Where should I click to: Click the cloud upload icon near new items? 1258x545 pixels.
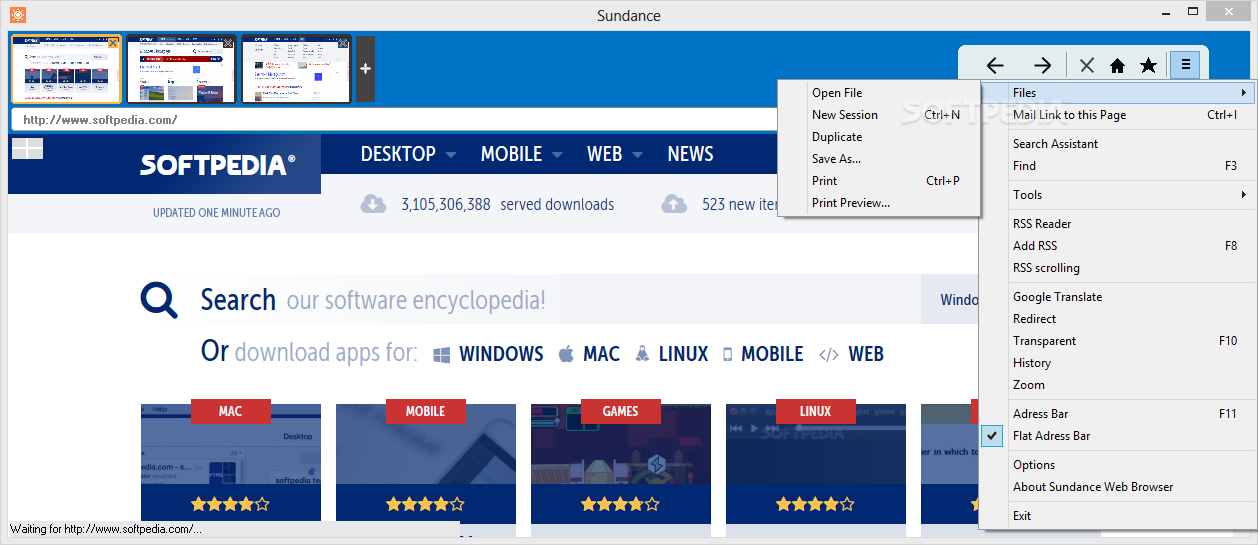pos(674,204)
